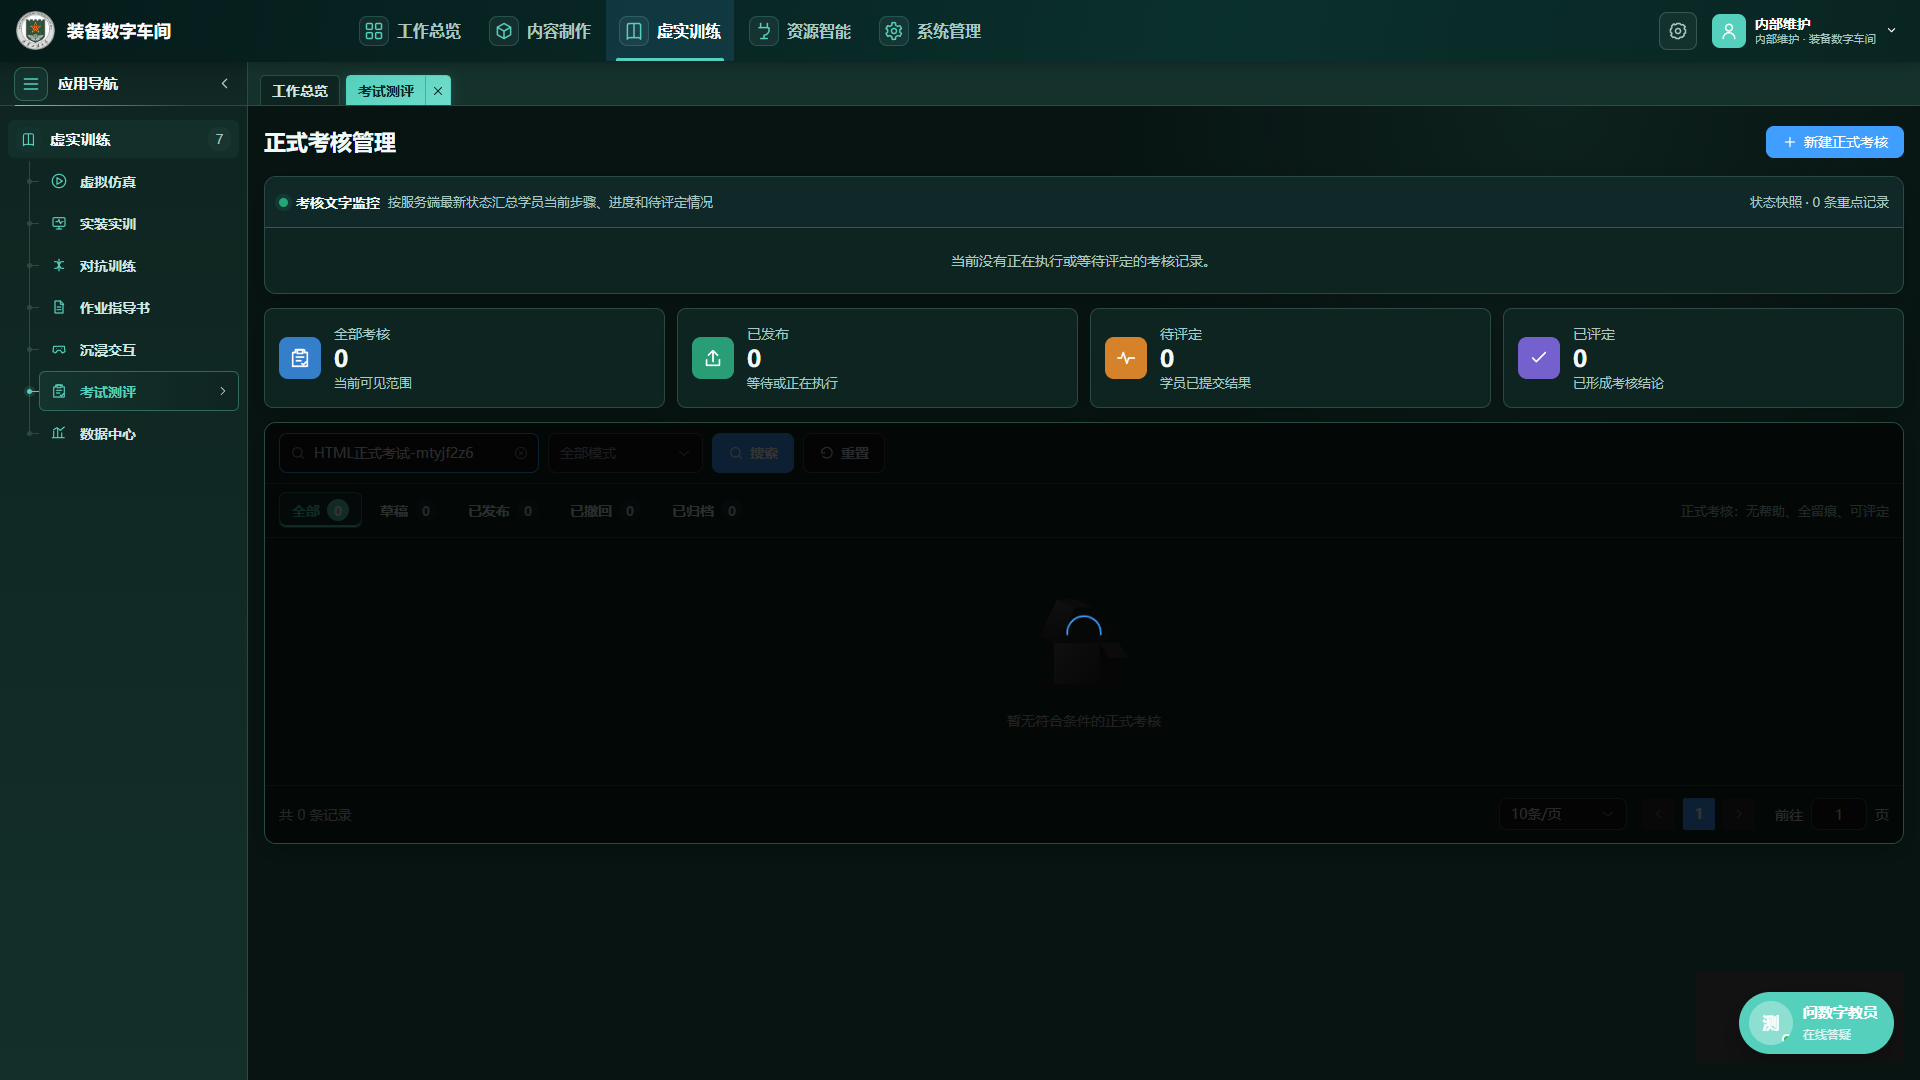This screenshot has width=1920, height=1080.
Task: Click the 待评定 pulse icon
Action: point(1125,358)
